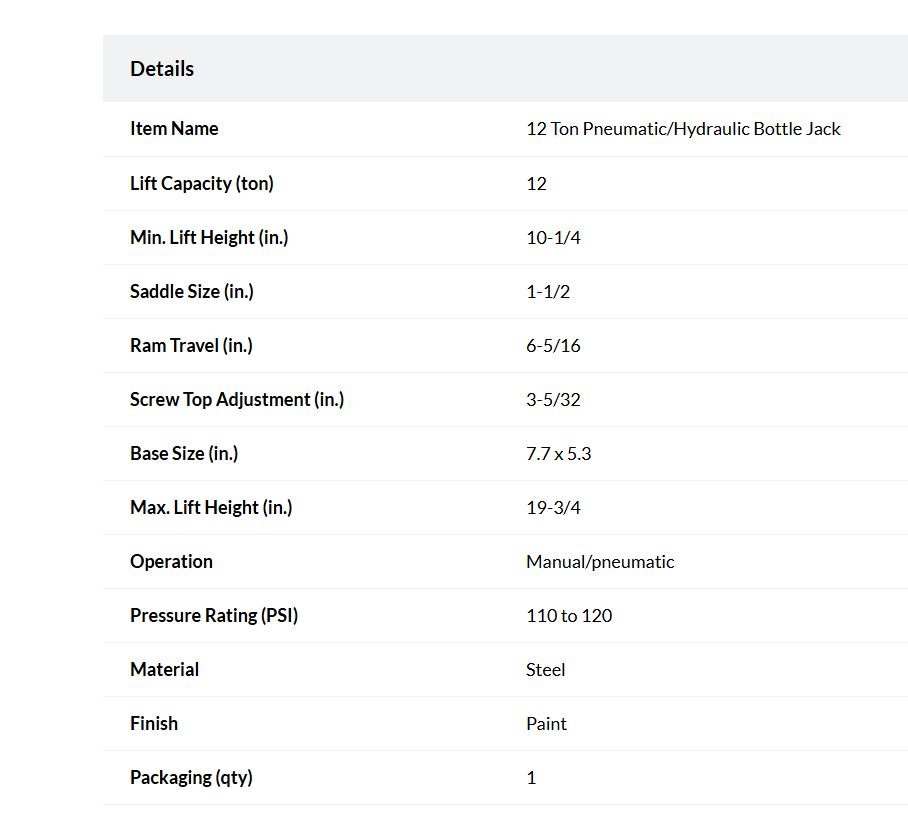Select the 7.7 x 5.3 base size value
908x827 pixels.
[558, 453]
